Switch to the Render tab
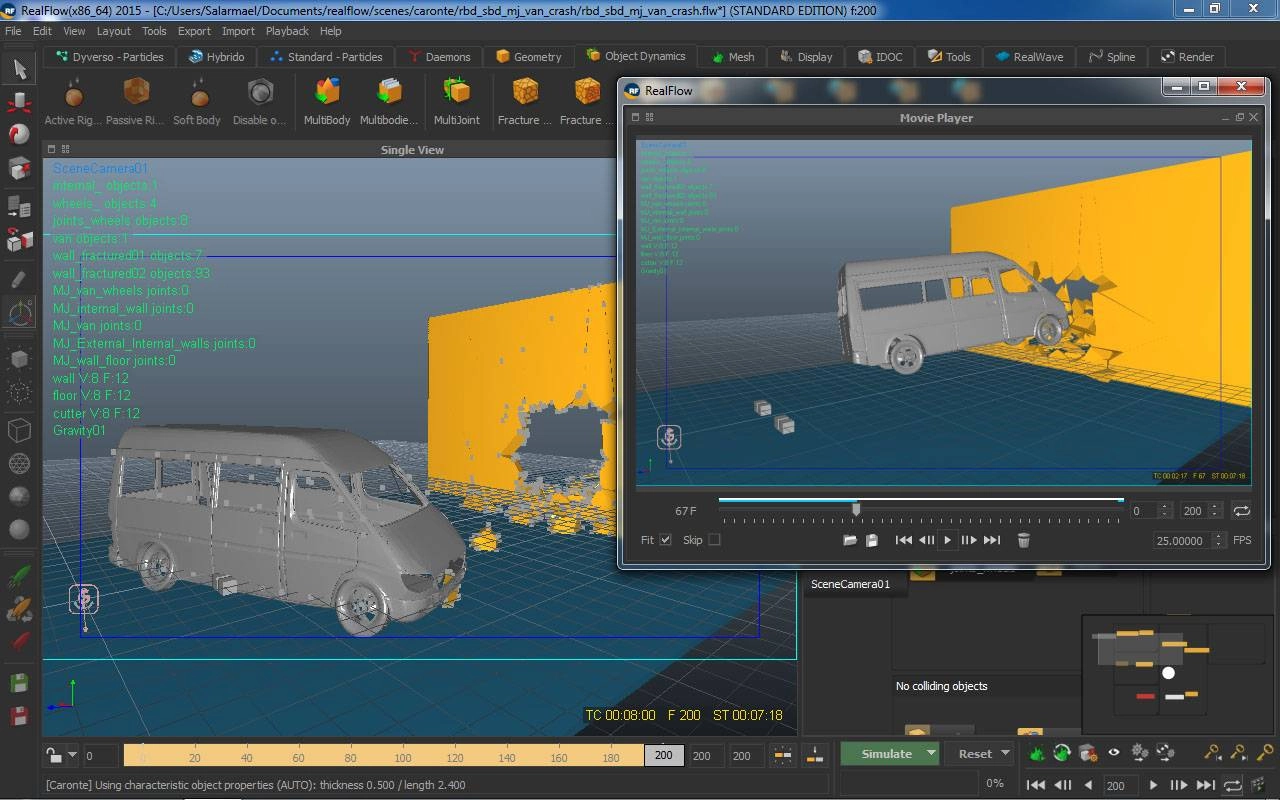The width and height of the screenshot is (1280, 800). [1187, 57]
